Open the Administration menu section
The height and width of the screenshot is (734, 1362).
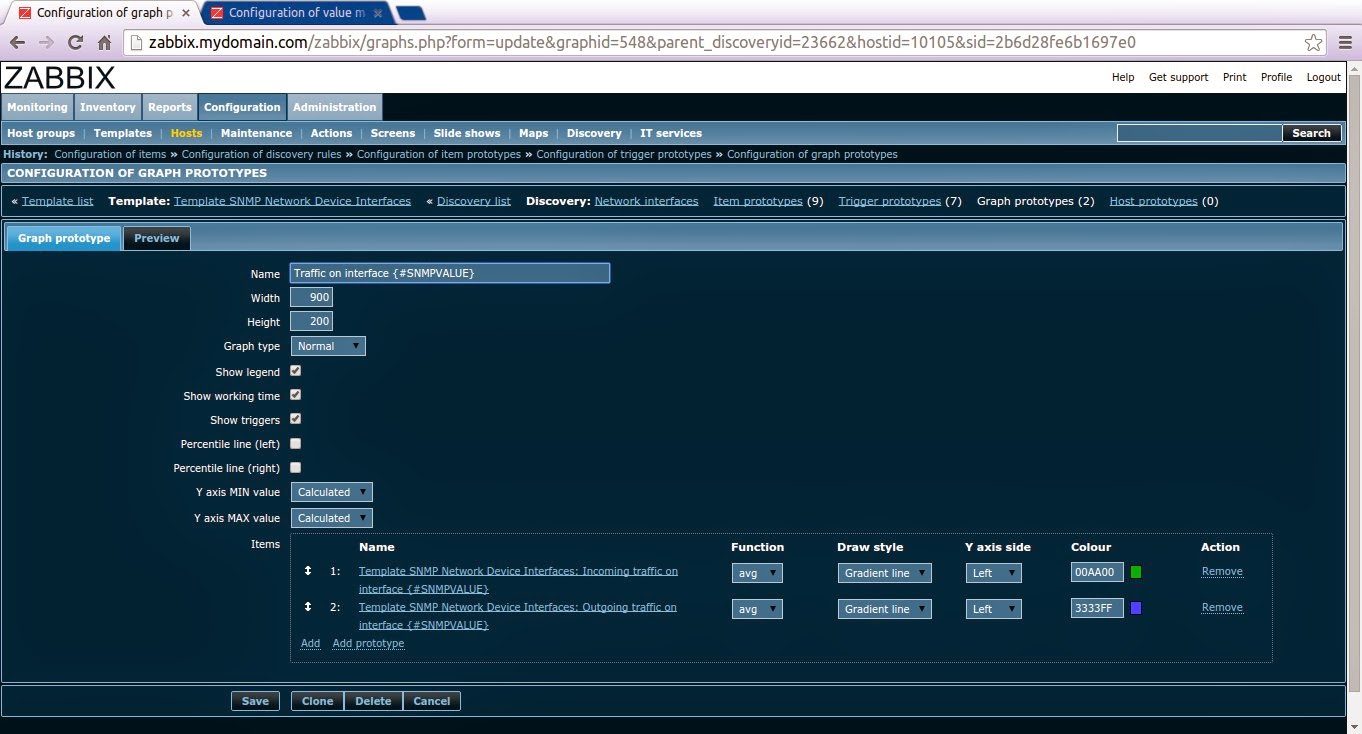tap(334, 106)
